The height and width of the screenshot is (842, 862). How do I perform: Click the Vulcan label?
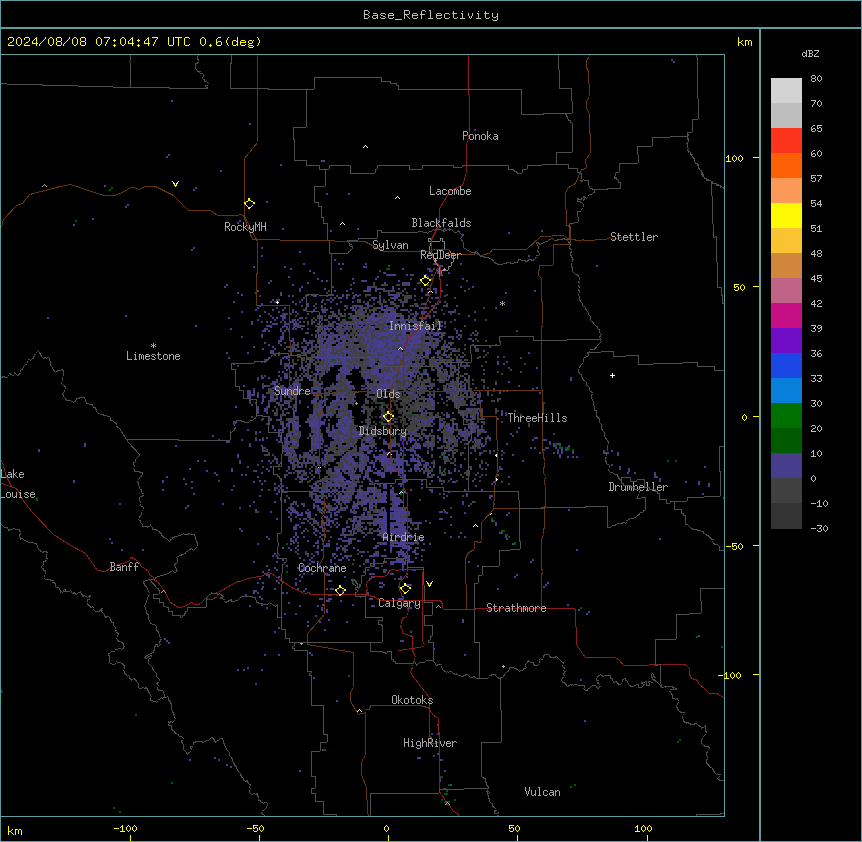click(x=542, y=792)
